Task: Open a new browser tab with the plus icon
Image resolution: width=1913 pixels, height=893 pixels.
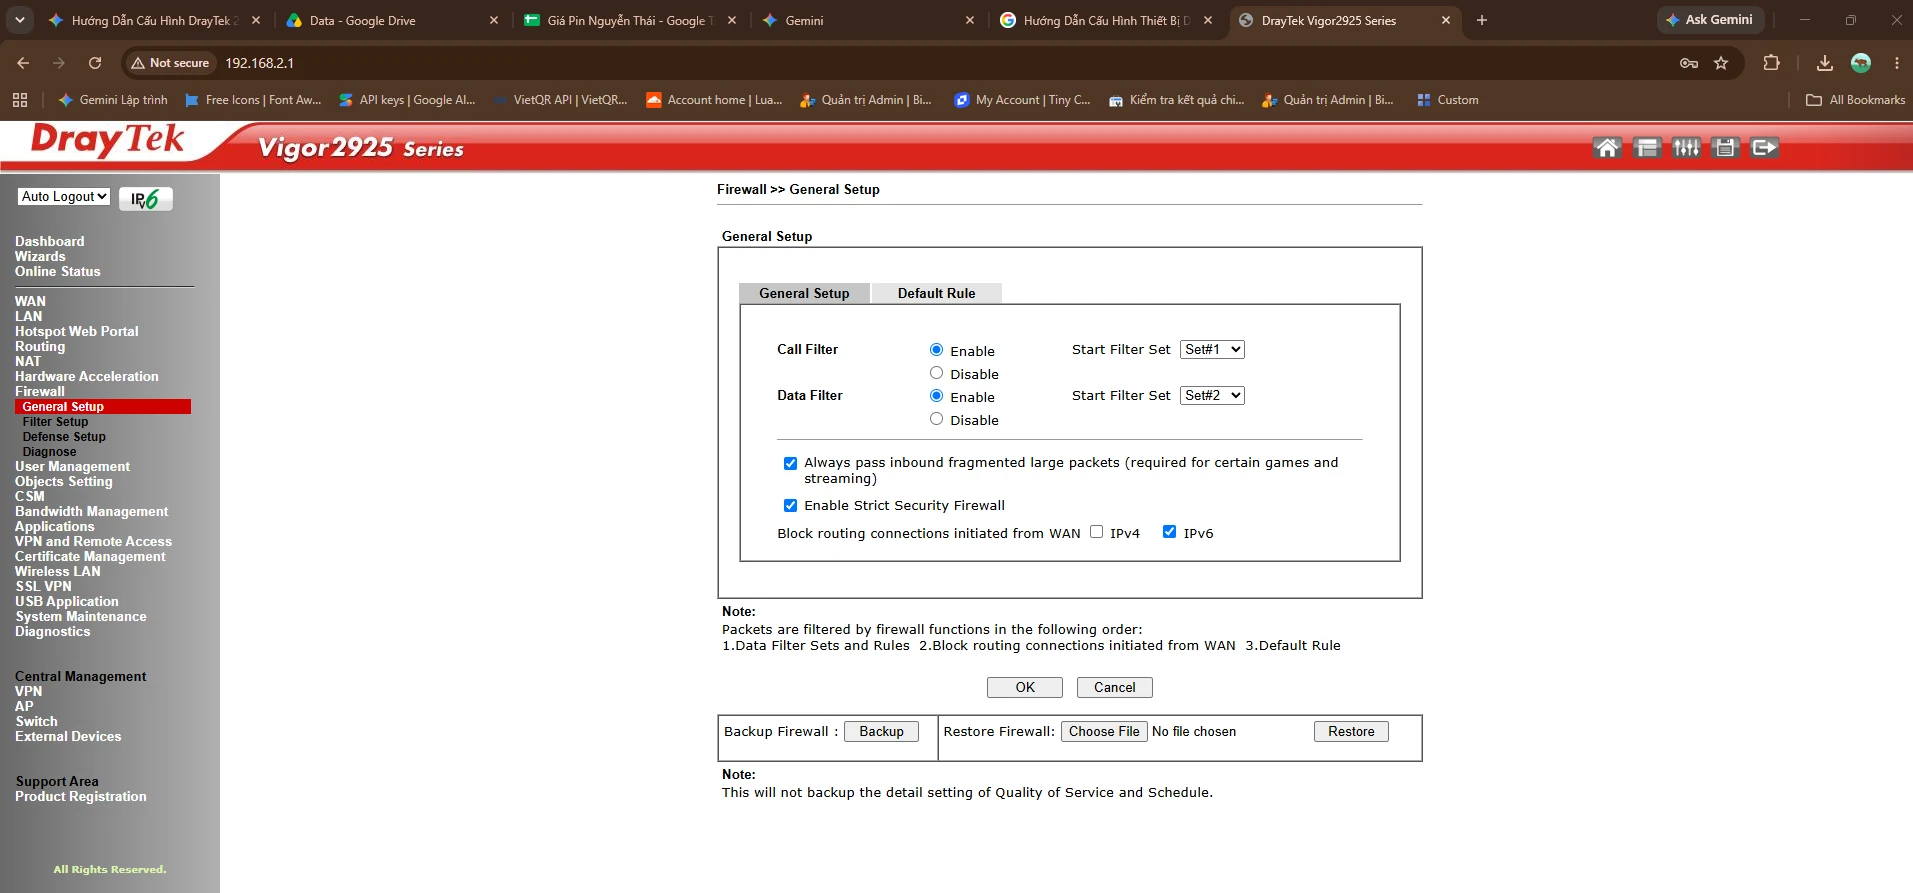Action: (1482, 20)
